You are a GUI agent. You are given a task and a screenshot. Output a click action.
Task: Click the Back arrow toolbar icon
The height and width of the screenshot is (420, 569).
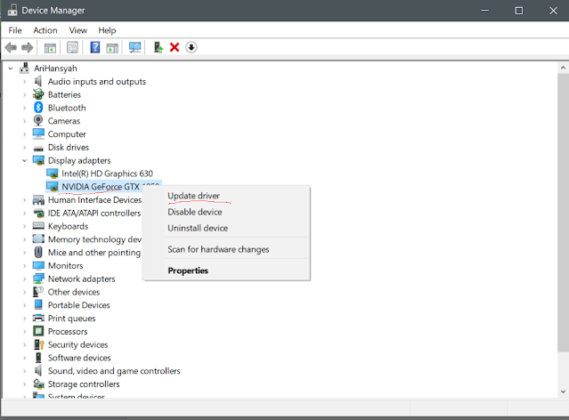click(11, 48)
